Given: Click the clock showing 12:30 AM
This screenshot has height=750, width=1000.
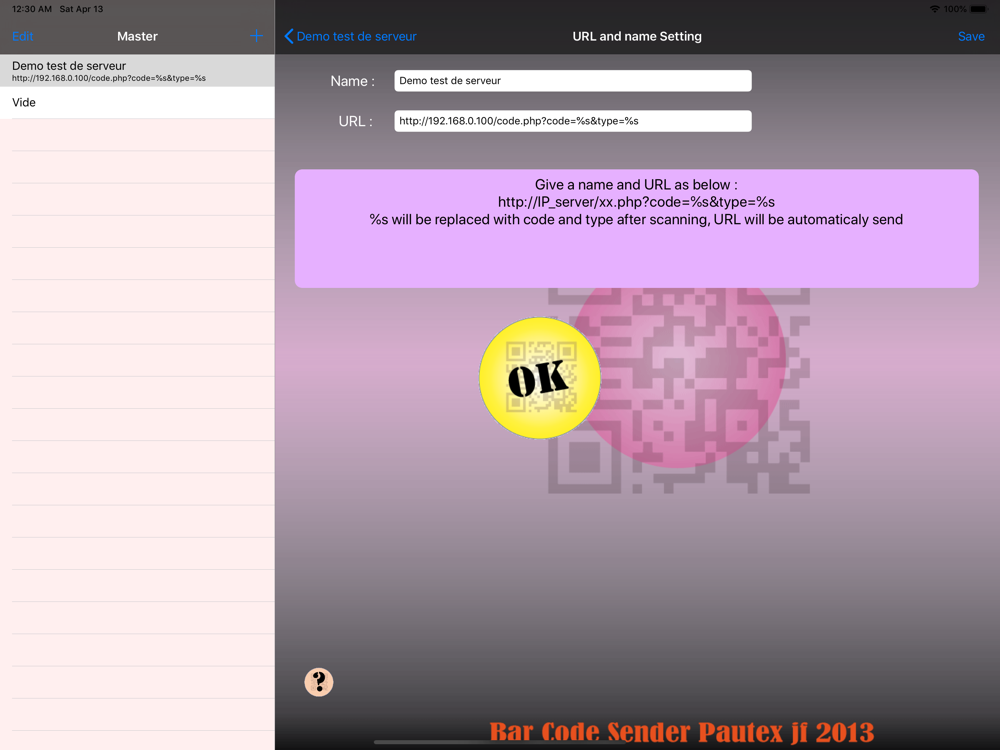Looking at the screenshot, I should pyautogui.click(x=31, y=9).
